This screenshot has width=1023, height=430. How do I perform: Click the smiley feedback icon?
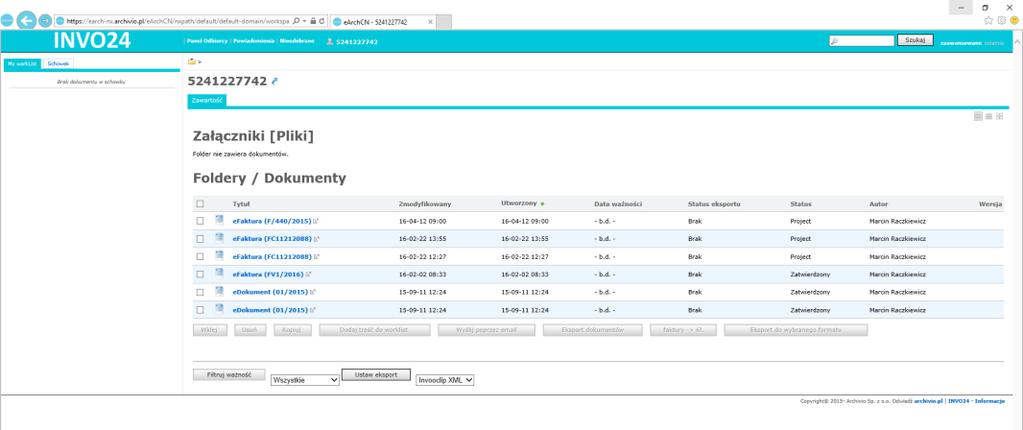pos(1015,20)
